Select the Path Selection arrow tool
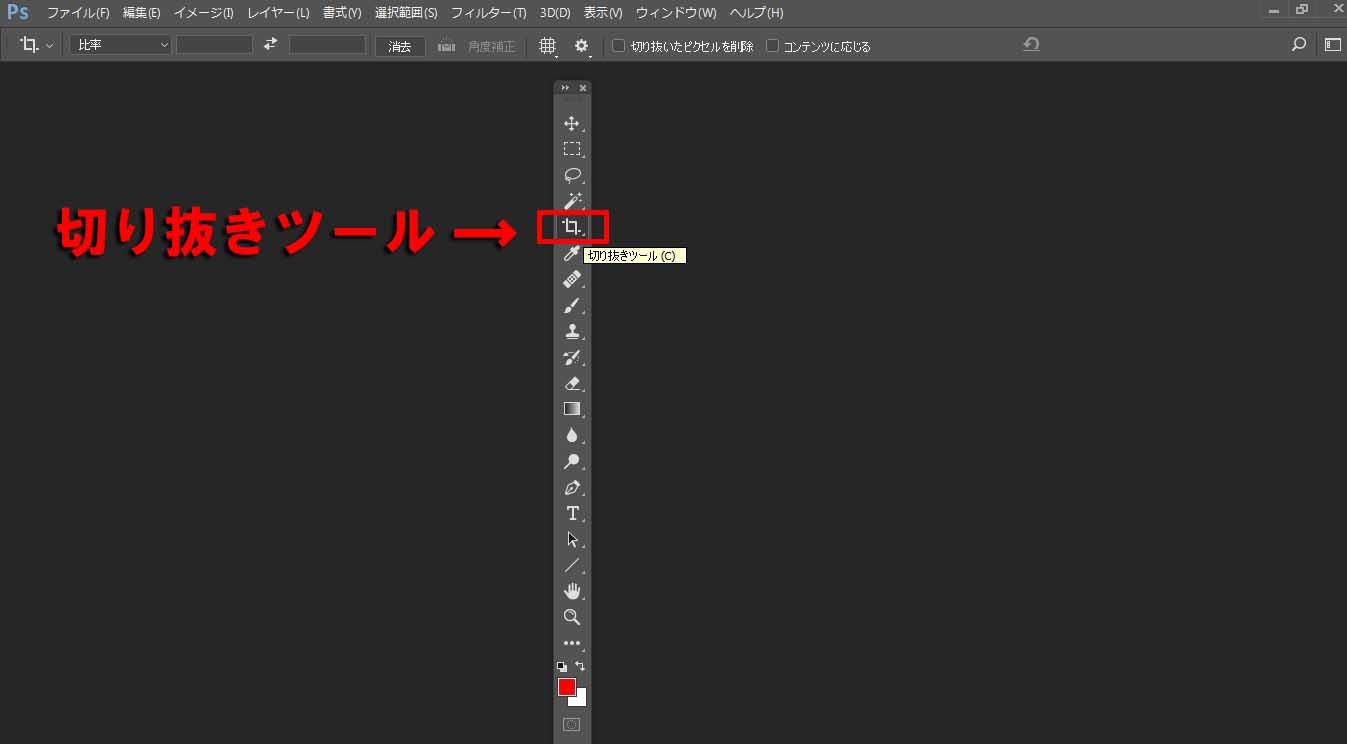 pos(572,539)
